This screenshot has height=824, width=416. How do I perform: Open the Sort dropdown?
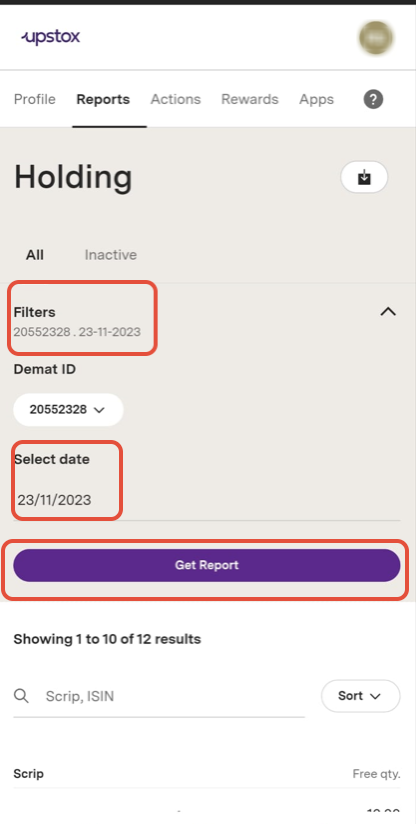(x=360, y=696)
